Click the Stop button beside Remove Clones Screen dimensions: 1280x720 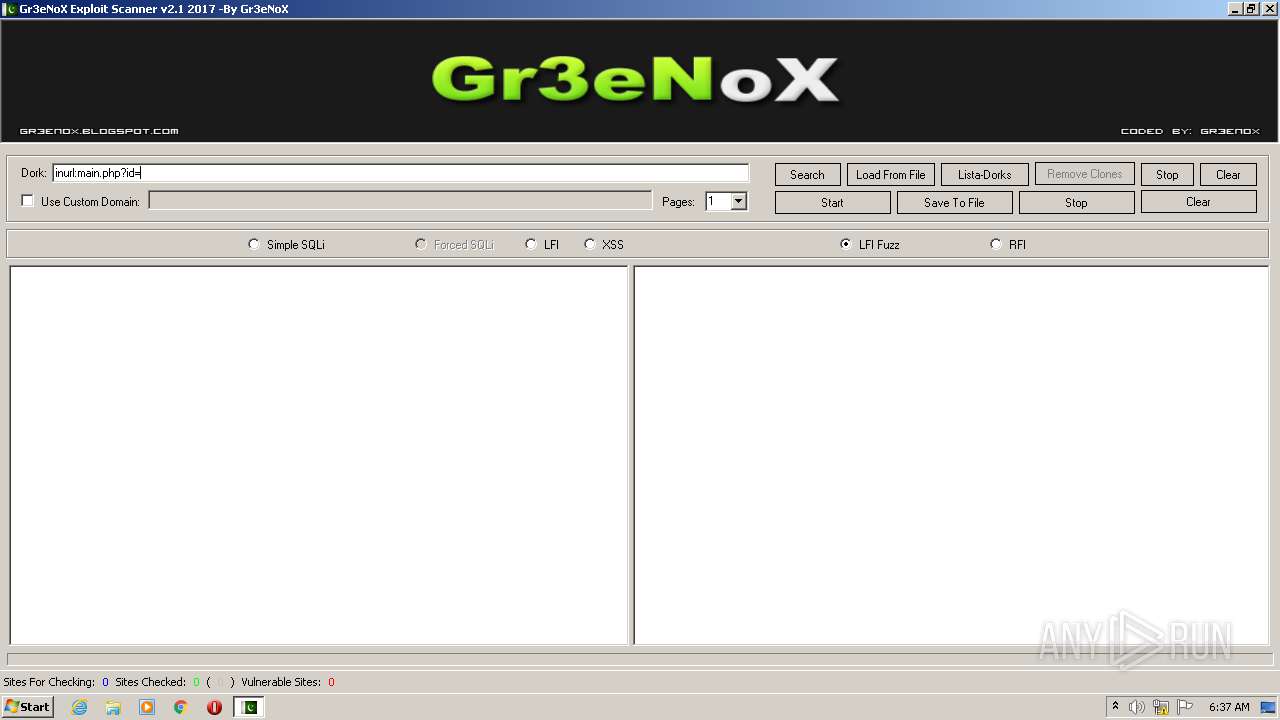1167,174
